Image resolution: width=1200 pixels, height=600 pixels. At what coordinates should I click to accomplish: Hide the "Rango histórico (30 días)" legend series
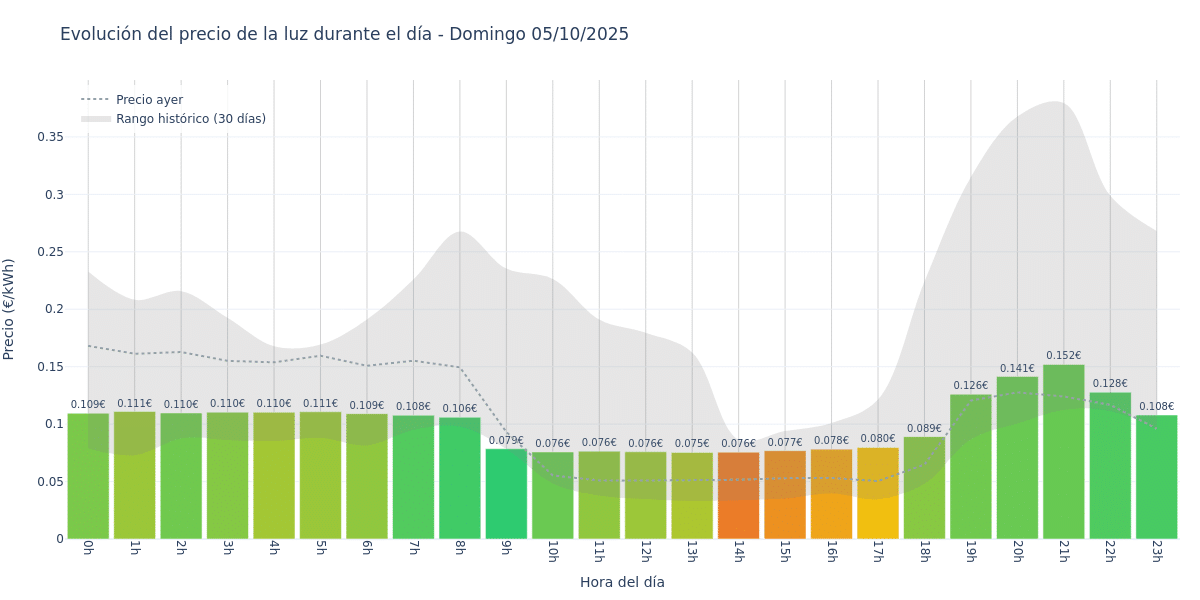pos(190,119)
